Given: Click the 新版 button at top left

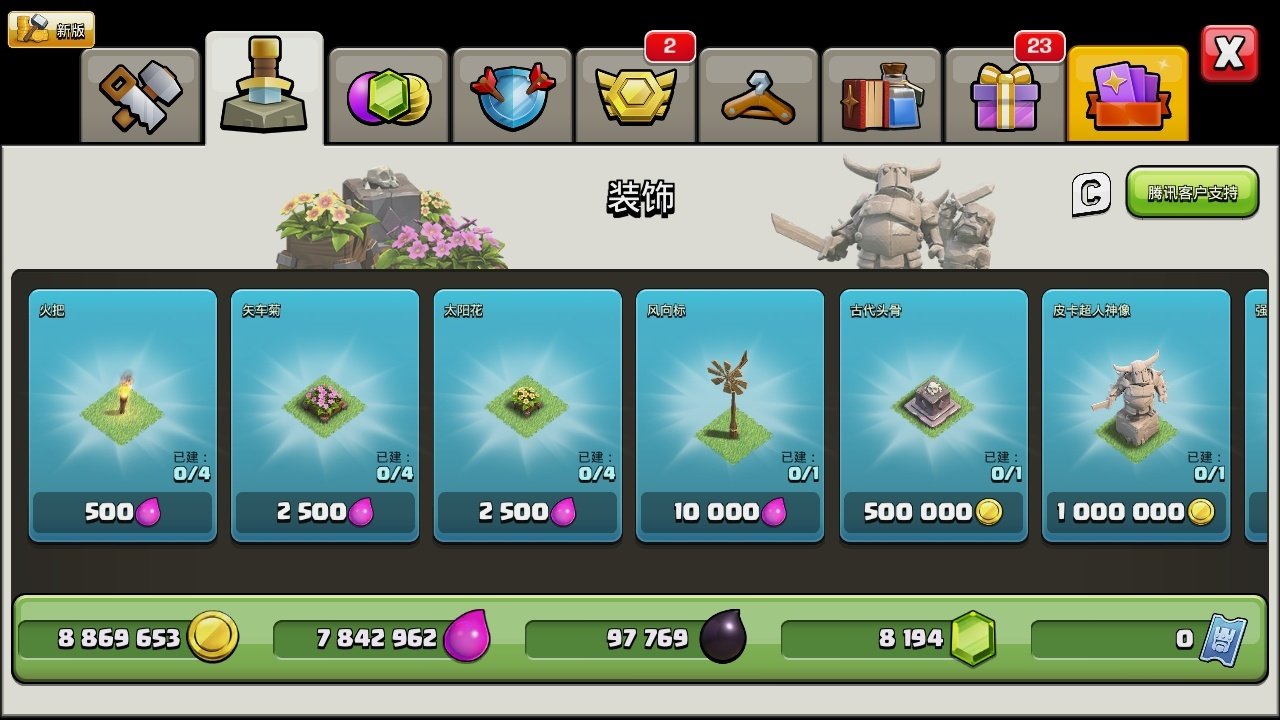Looking at the screenshot, I should pyautogui.click(x=51, y=29).
